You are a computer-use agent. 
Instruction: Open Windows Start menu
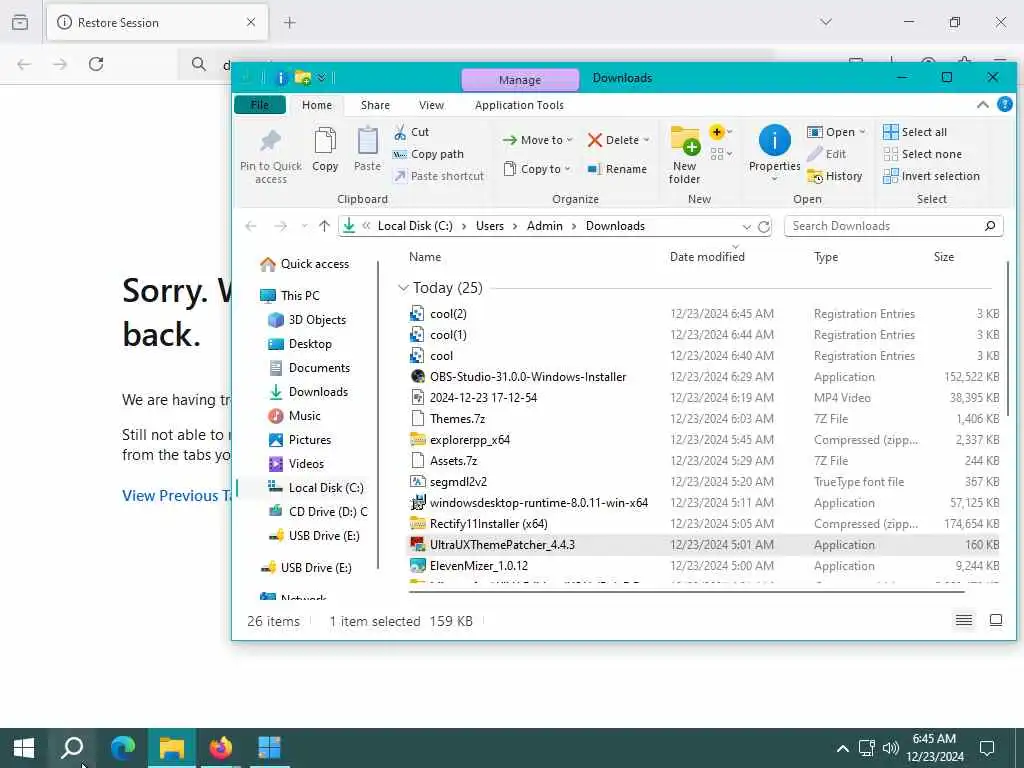click(x=24, y=748)
